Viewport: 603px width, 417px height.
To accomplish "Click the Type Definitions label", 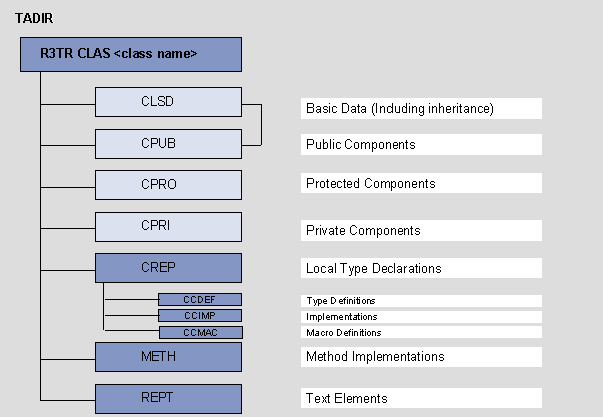I will (420, 301).
